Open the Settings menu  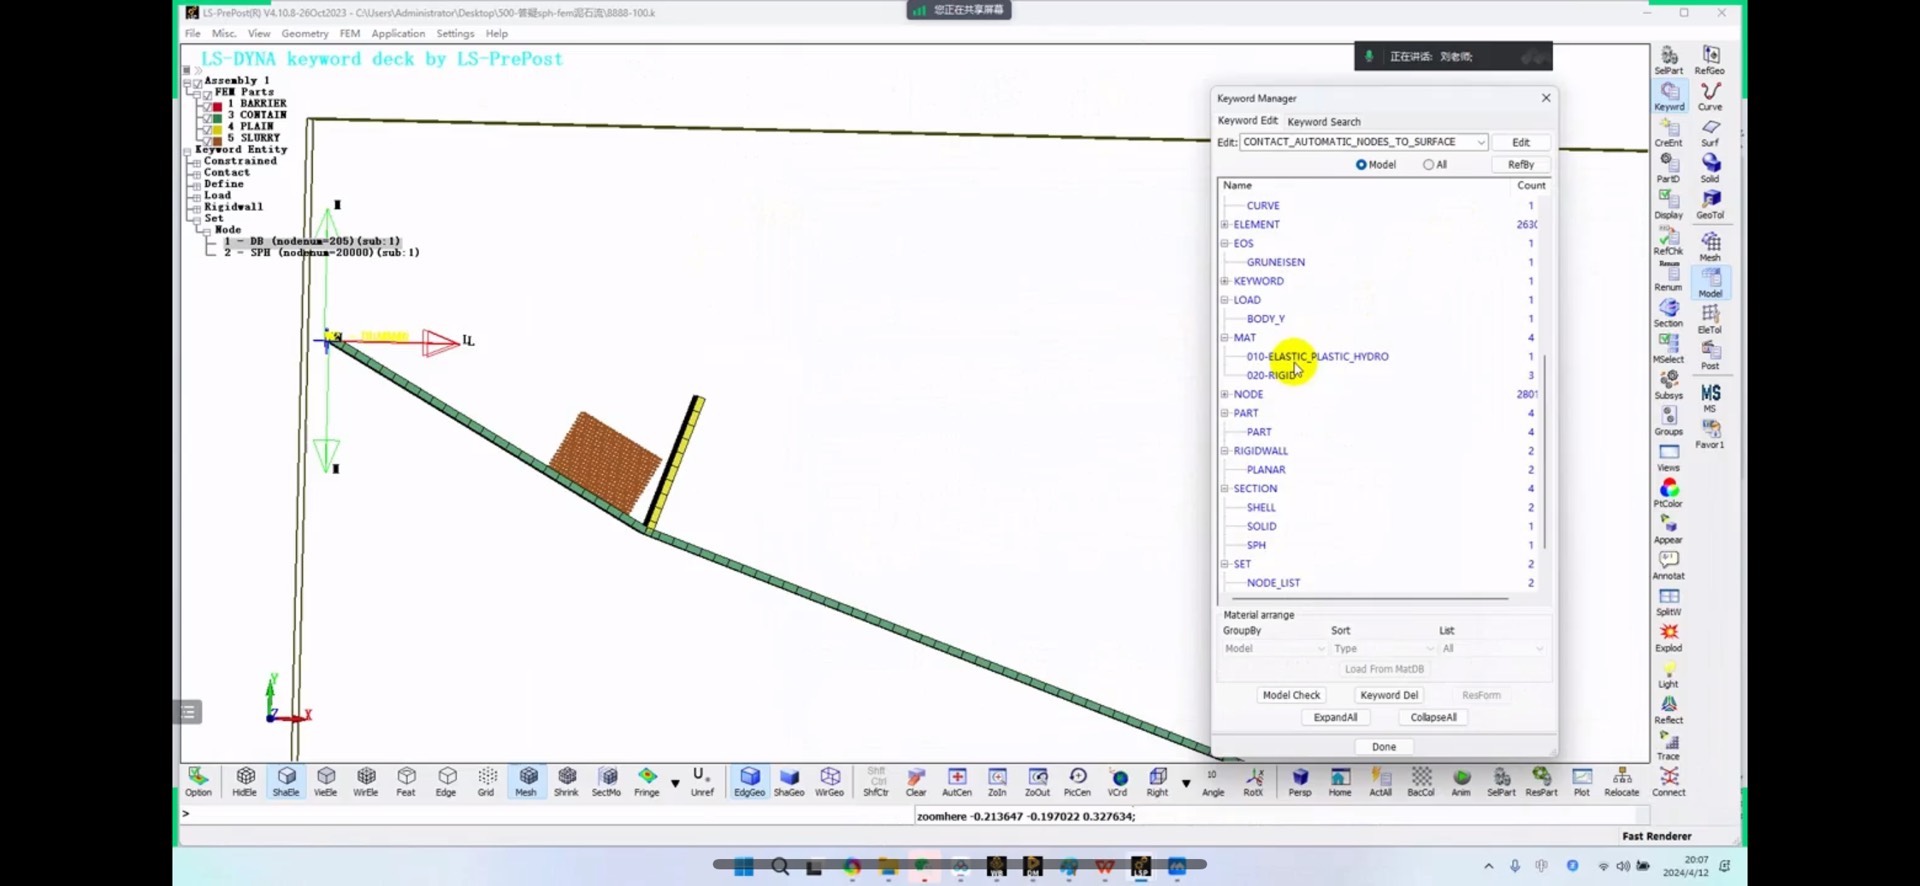[455, 33]
